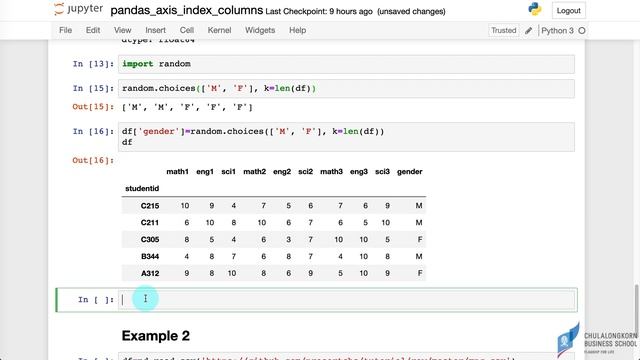Viewport: 640px width, 360px height.
Task: Click Last Checkpoint 9 hours ago text
Action: [x=319, y=11]
